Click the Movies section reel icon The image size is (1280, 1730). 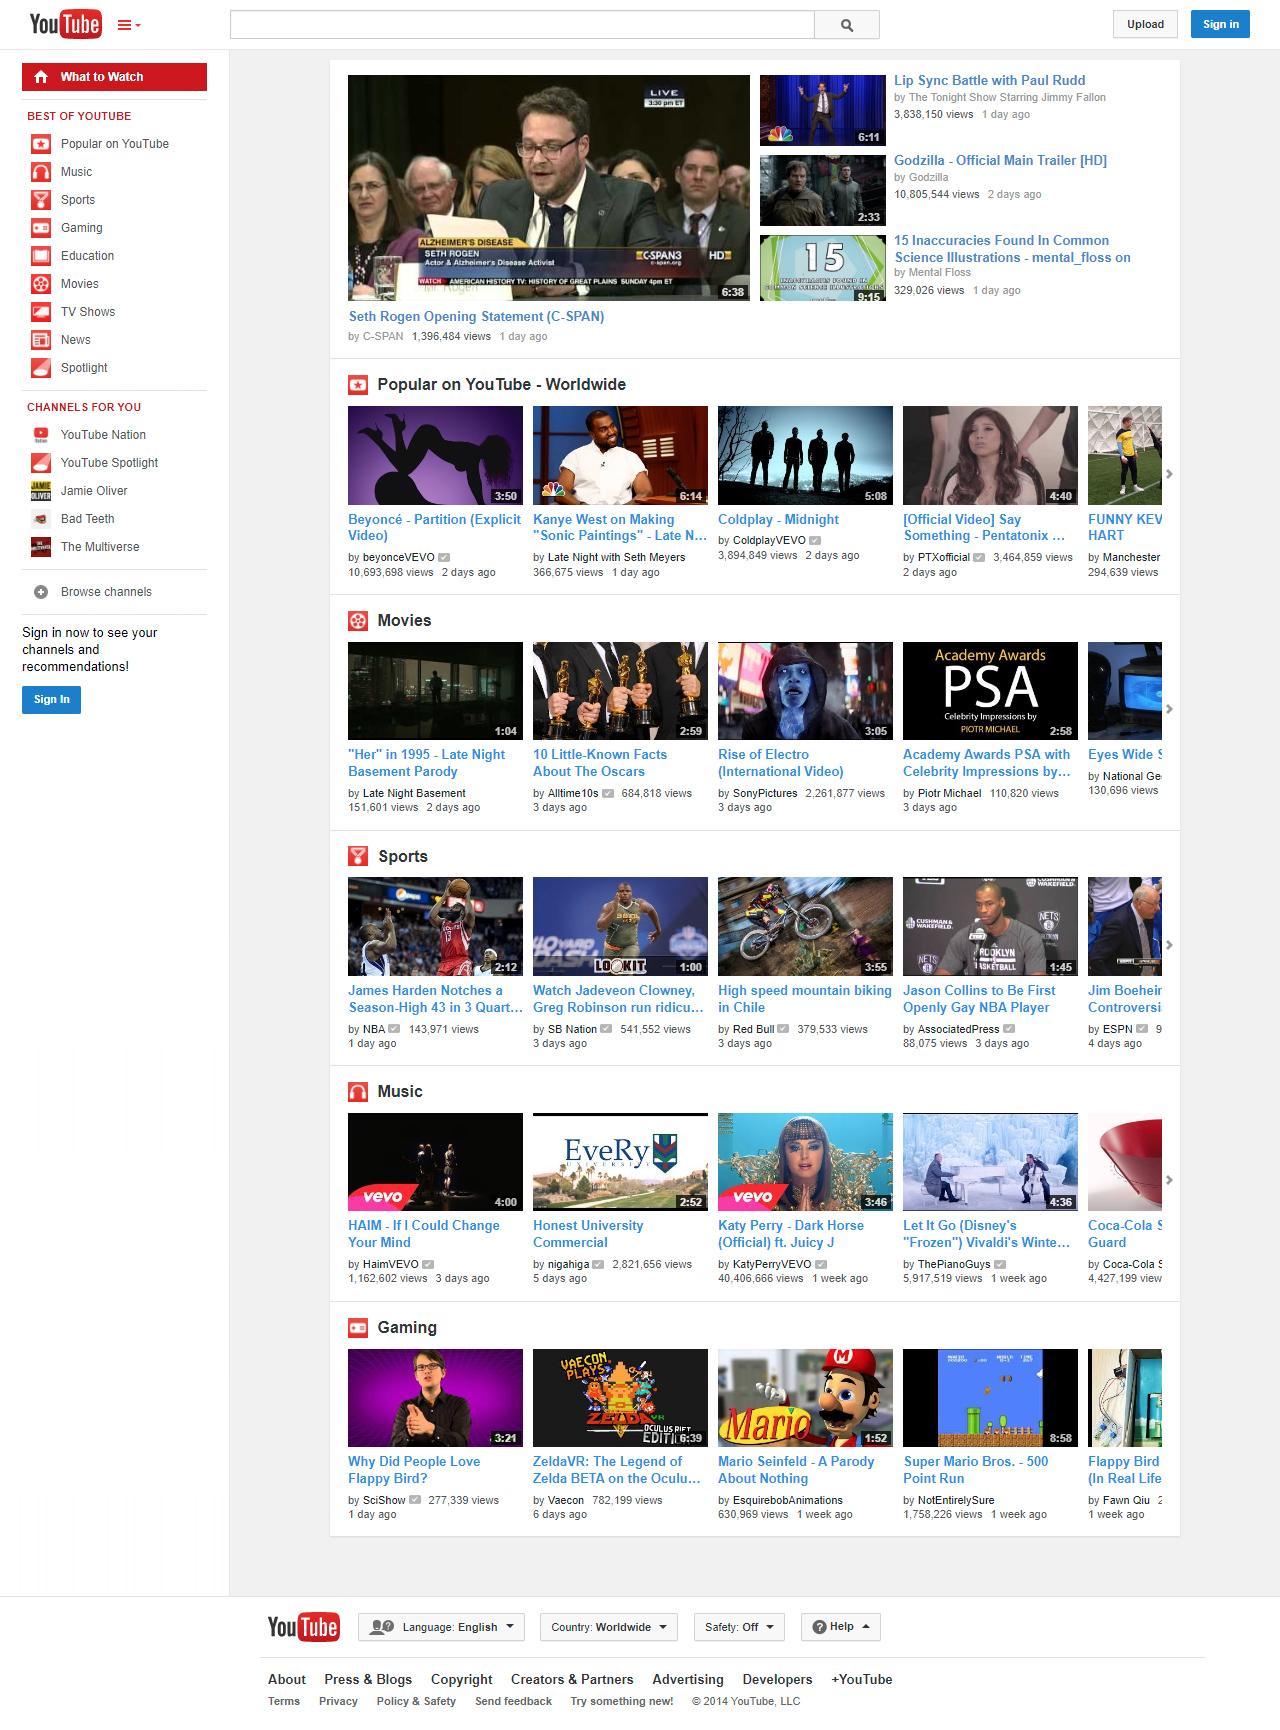[x=358, y=621]
